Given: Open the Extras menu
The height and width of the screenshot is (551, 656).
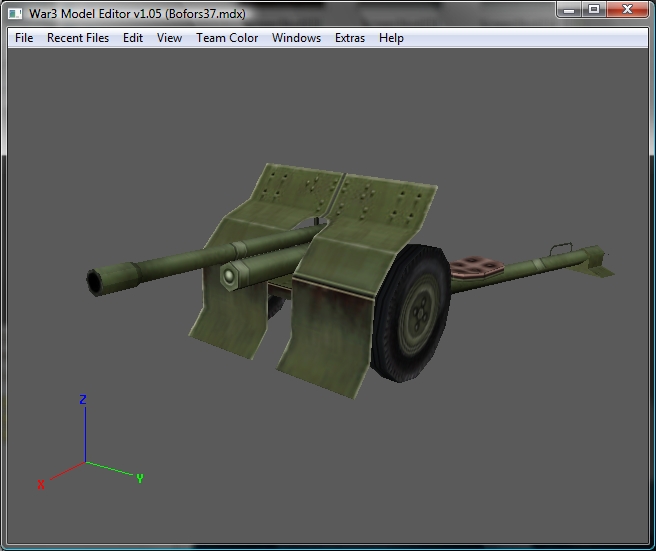Looking at the screenshot, I should [x=350, y=38].
